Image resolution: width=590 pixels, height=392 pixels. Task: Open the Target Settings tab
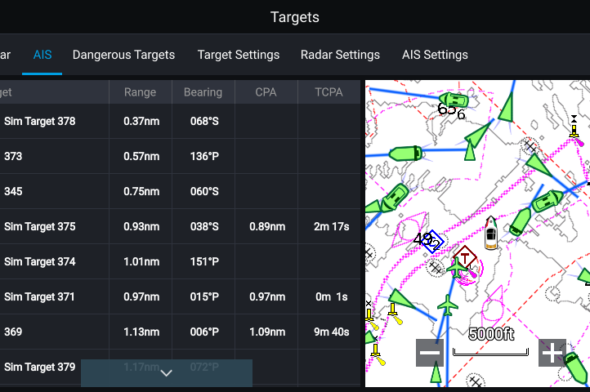[239, 55]
